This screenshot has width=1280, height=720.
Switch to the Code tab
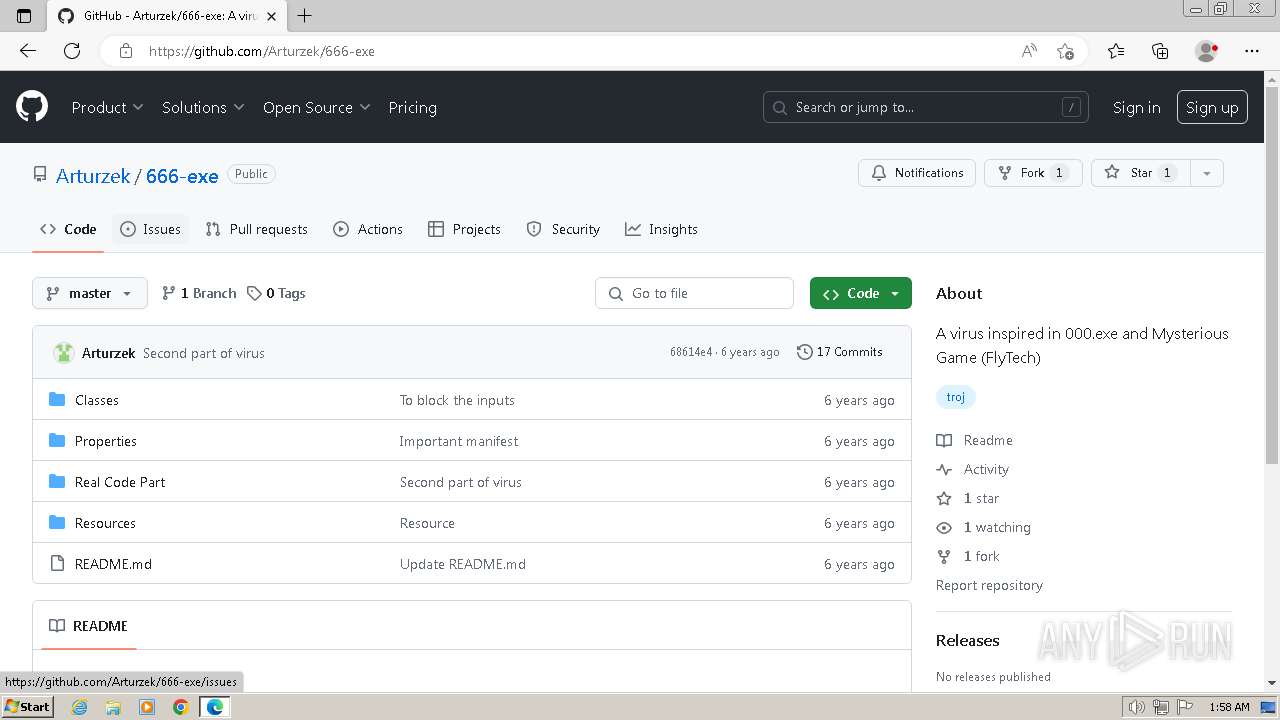pyautogui.click(x=68, y=229)
